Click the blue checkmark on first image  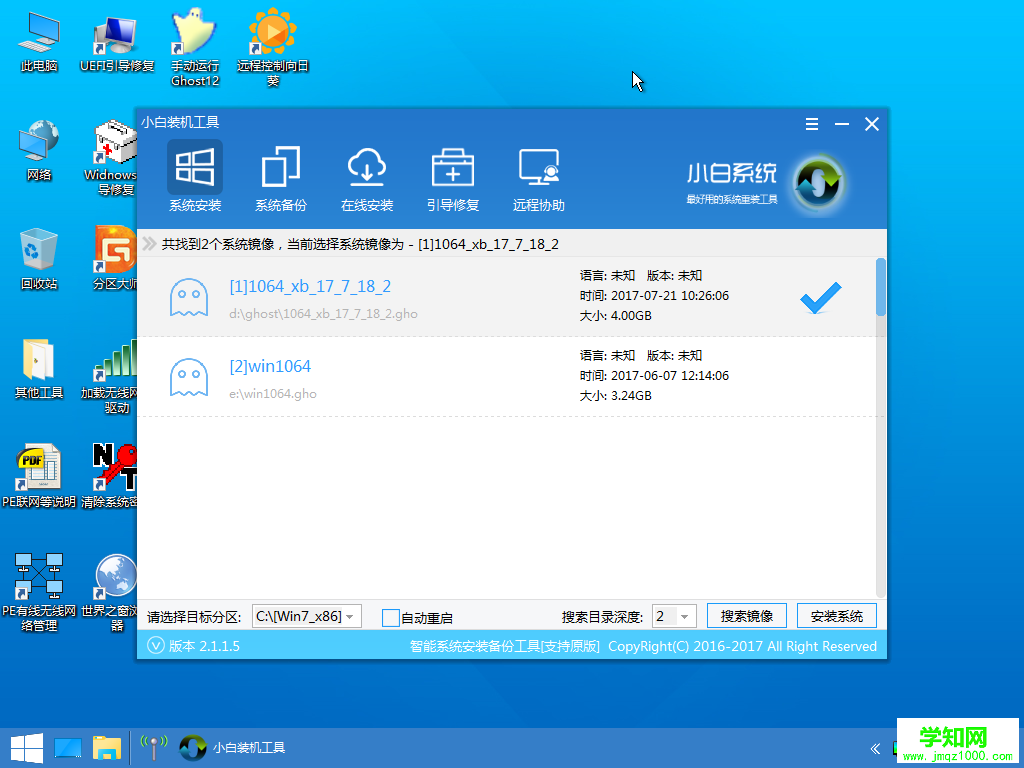click(821, 298)
